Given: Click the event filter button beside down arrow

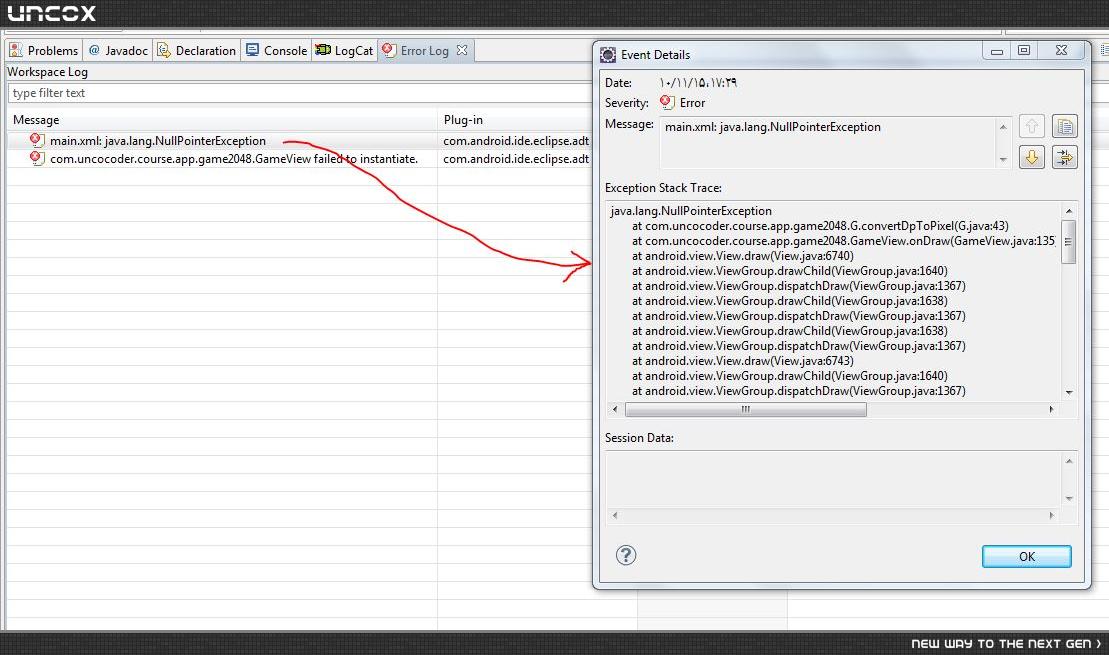Looking at the screenshot, I should [x=1064, y=157].
